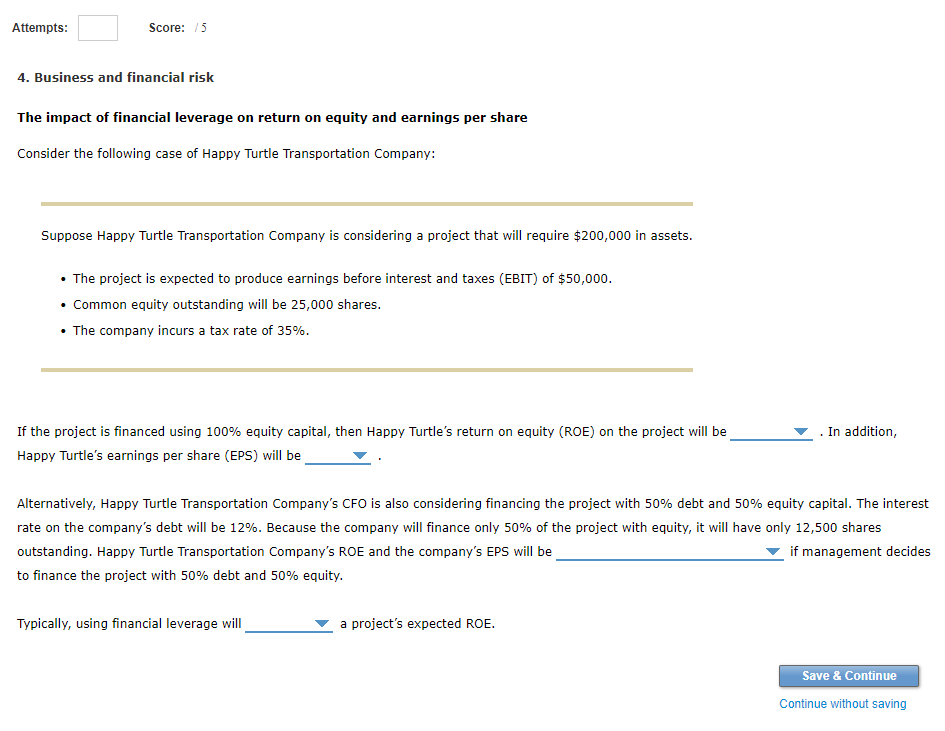The height and width of the screenshot is (731, 945).
Task: Click the Score label
Action: [169, 28]
